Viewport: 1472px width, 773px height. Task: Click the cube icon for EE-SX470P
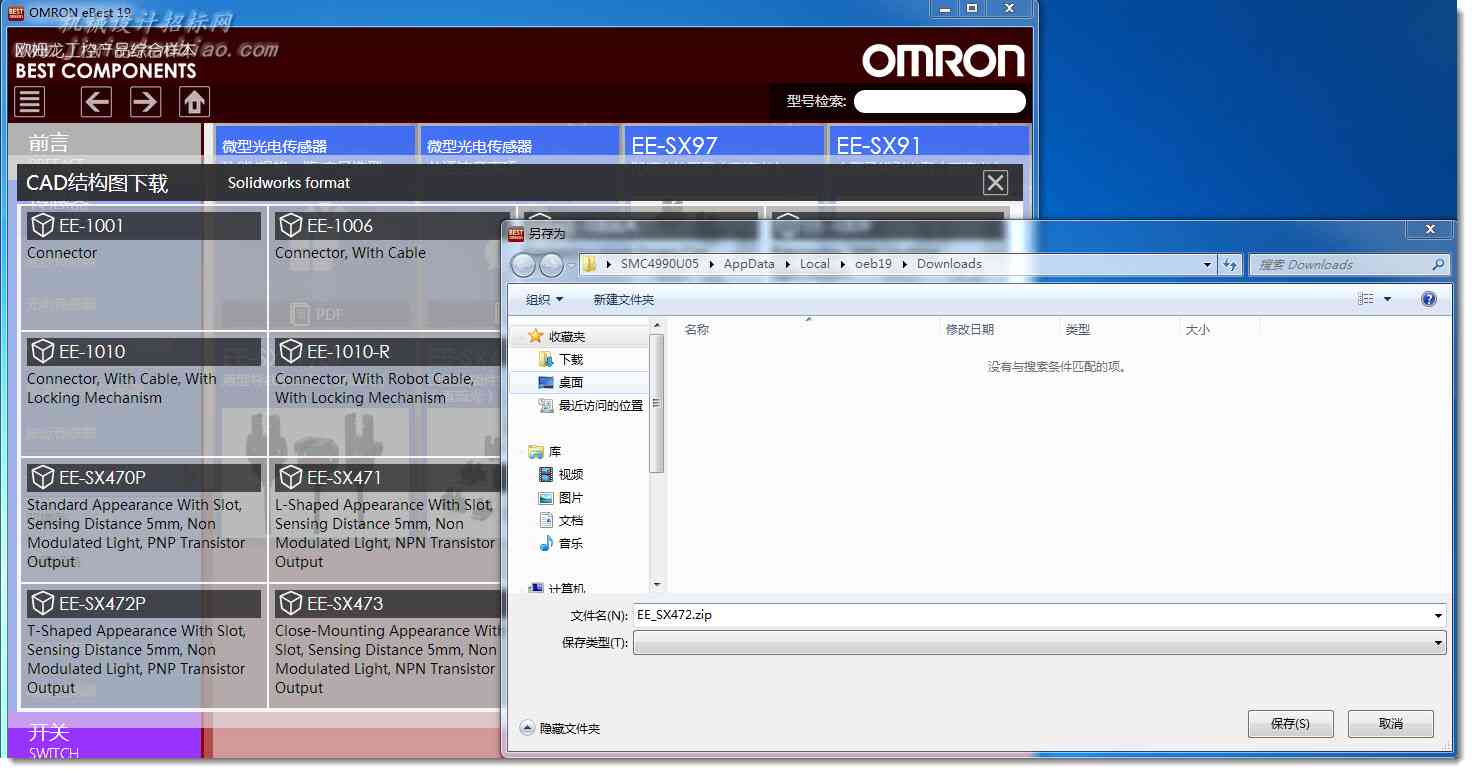tap(43, 477)
